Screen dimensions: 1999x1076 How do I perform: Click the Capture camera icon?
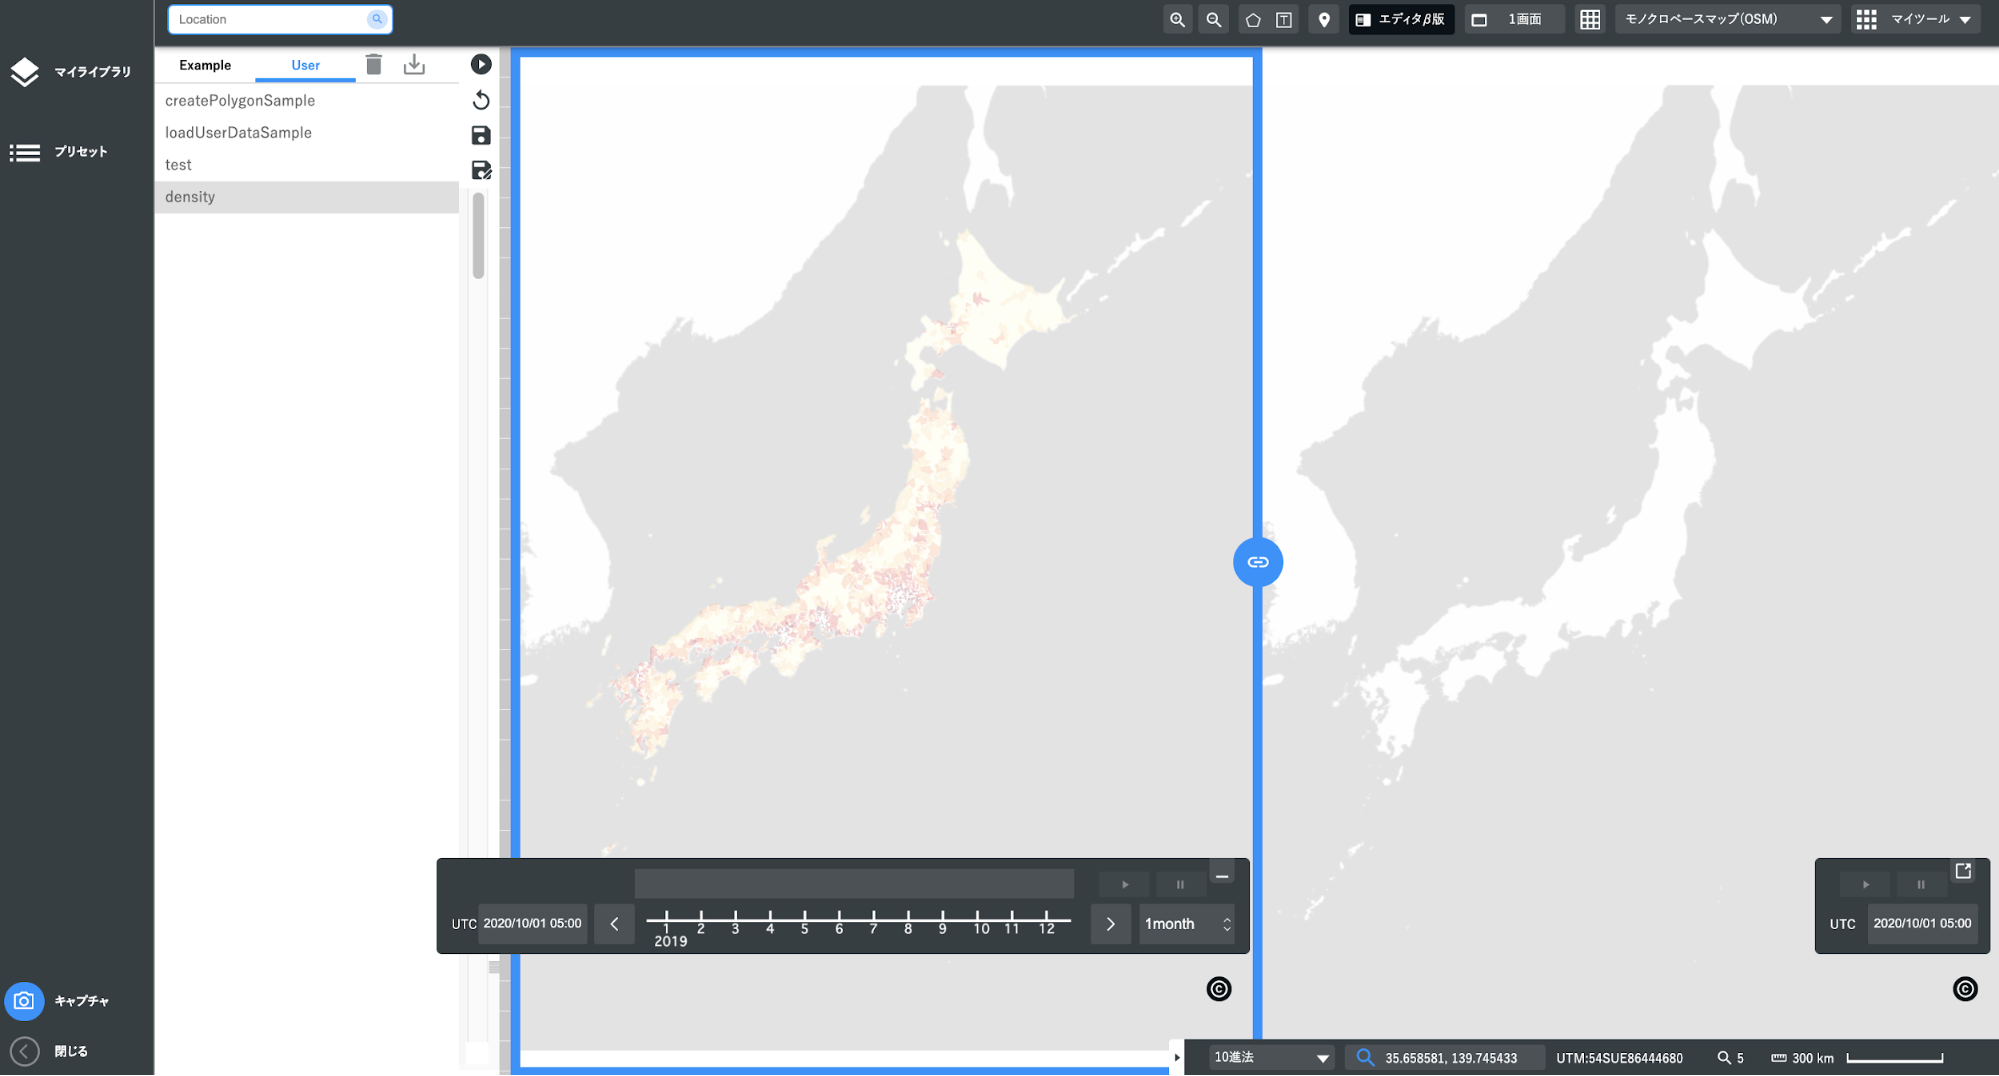pos(24,1001)
